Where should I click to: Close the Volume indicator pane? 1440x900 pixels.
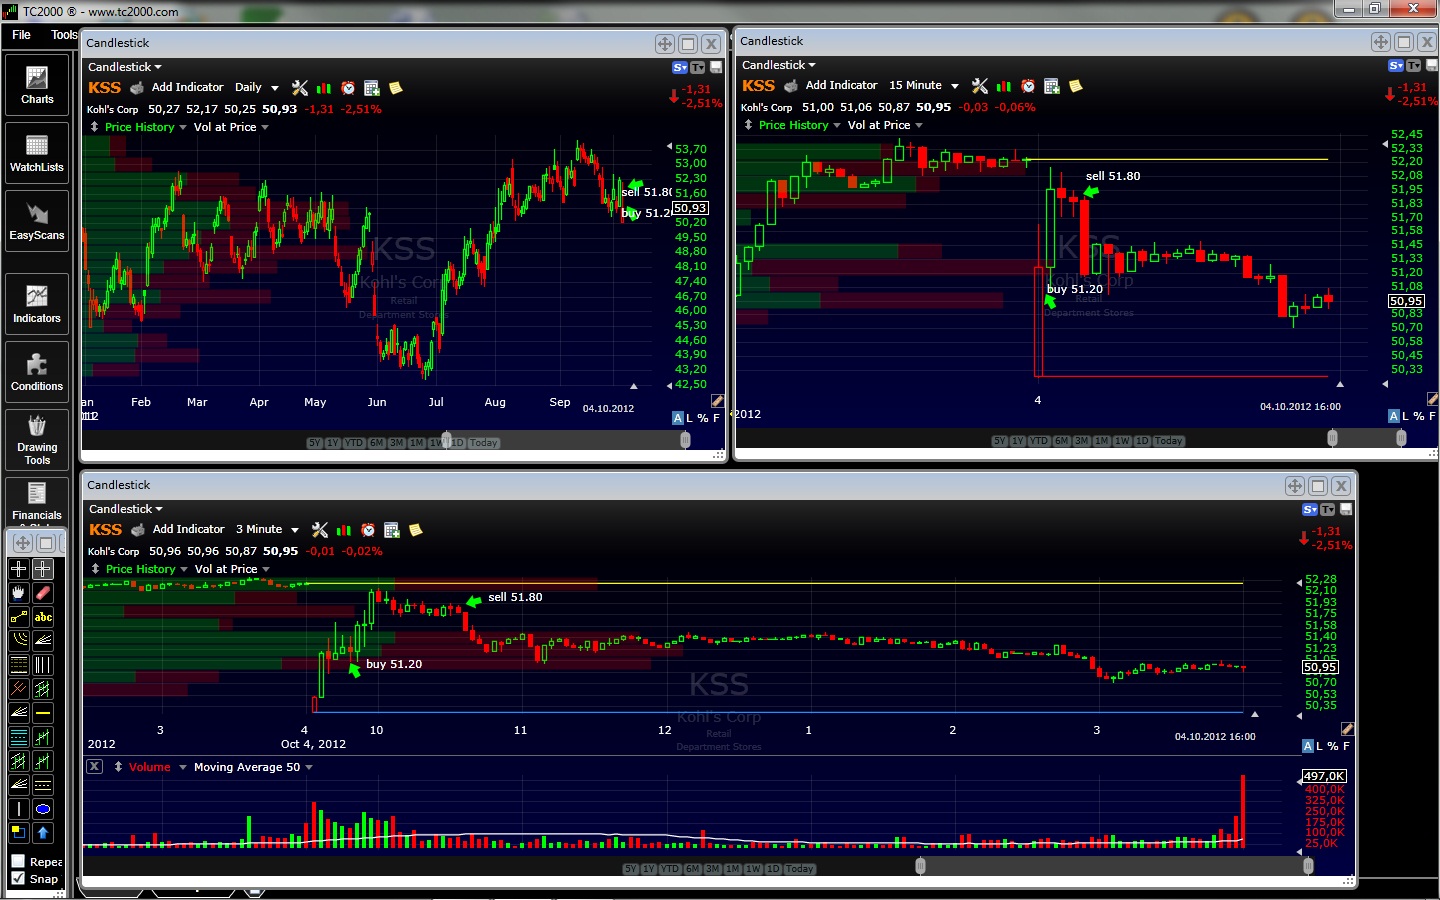94,767
